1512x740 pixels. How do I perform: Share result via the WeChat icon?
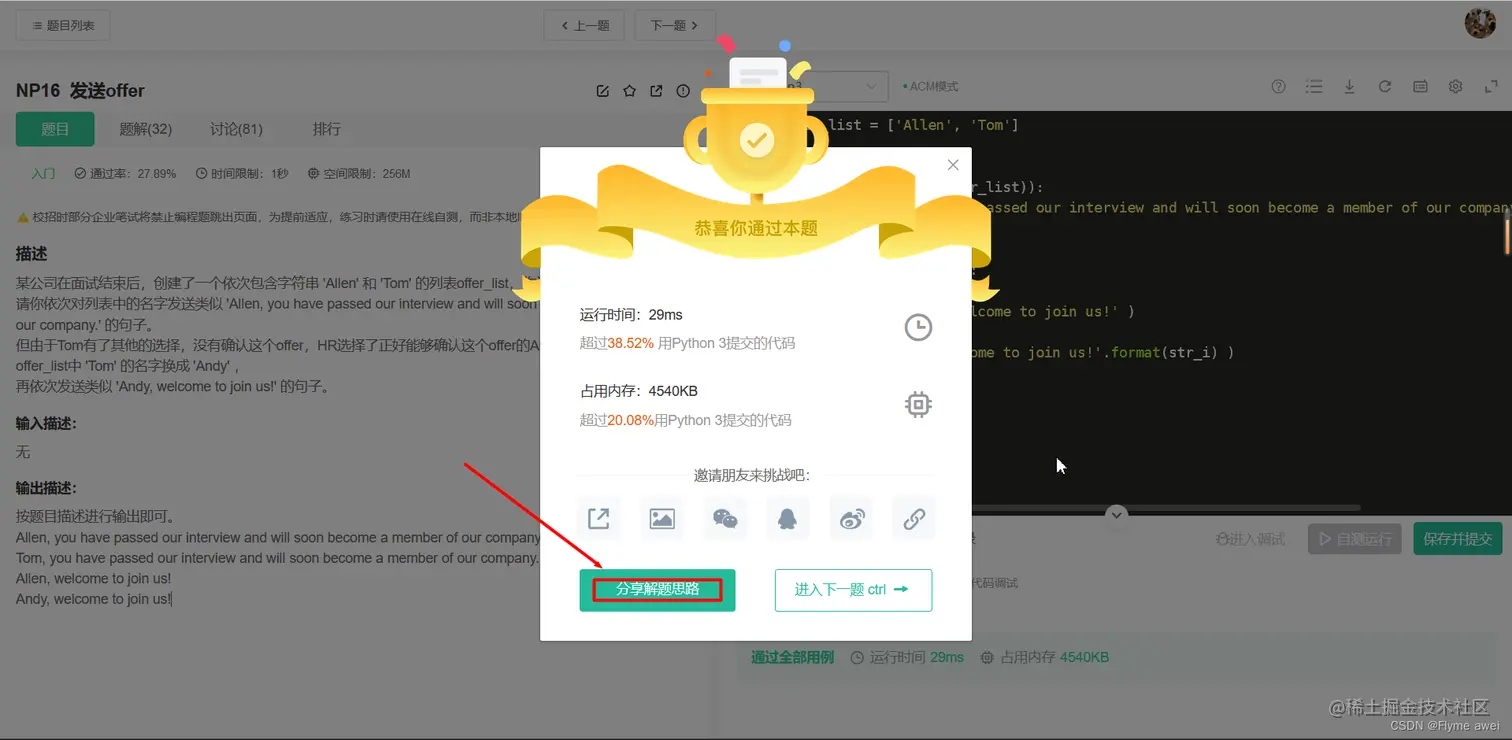point(724,518)
